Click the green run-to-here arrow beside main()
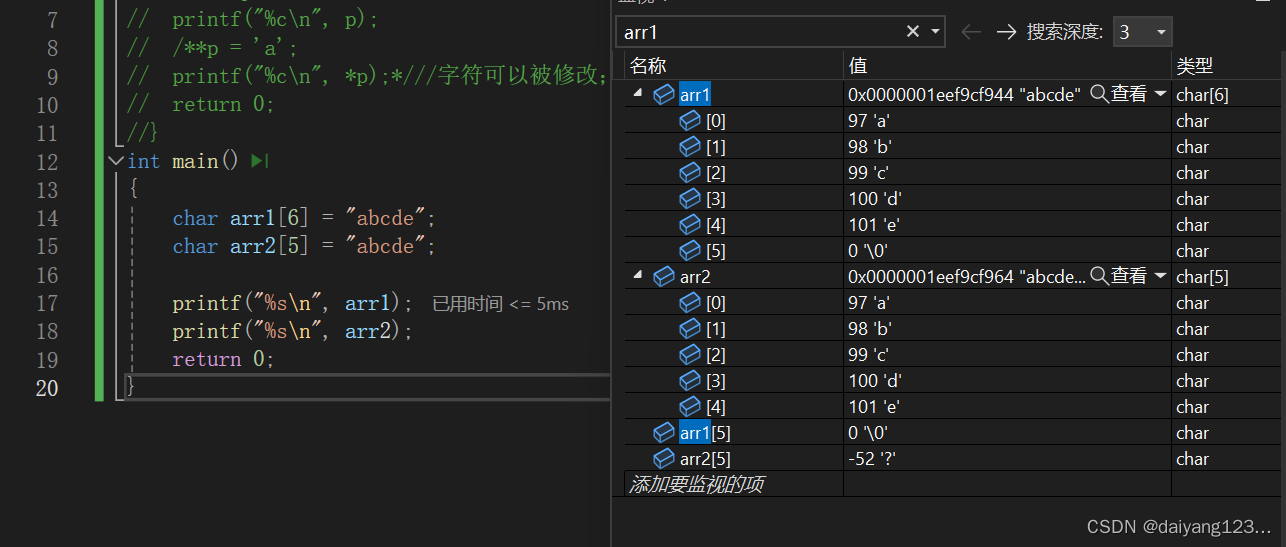This screenshot has height=547, width=1286. point(260,161)
